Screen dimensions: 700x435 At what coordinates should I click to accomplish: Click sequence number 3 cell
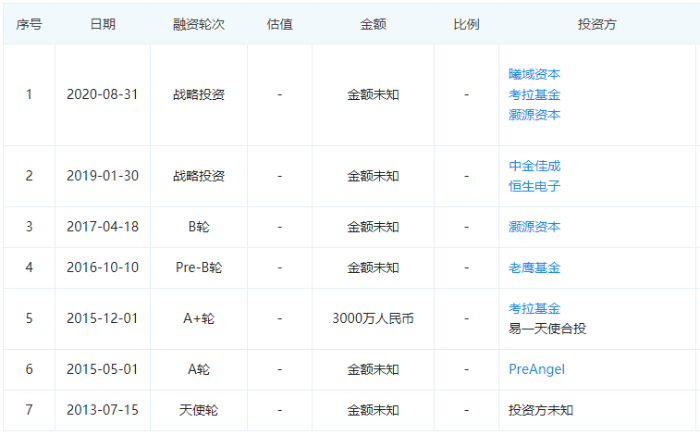click(x=29, y=227)
